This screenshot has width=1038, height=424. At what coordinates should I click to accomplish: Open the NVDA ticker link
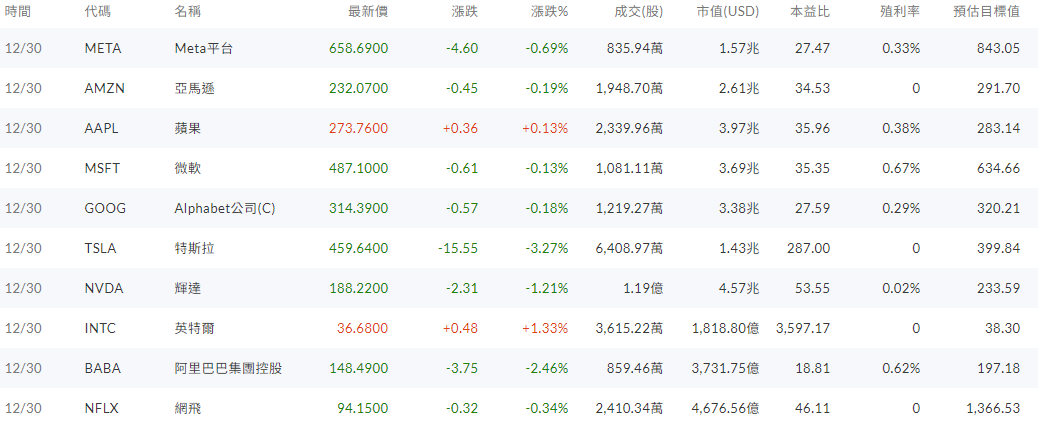(105, 288)
